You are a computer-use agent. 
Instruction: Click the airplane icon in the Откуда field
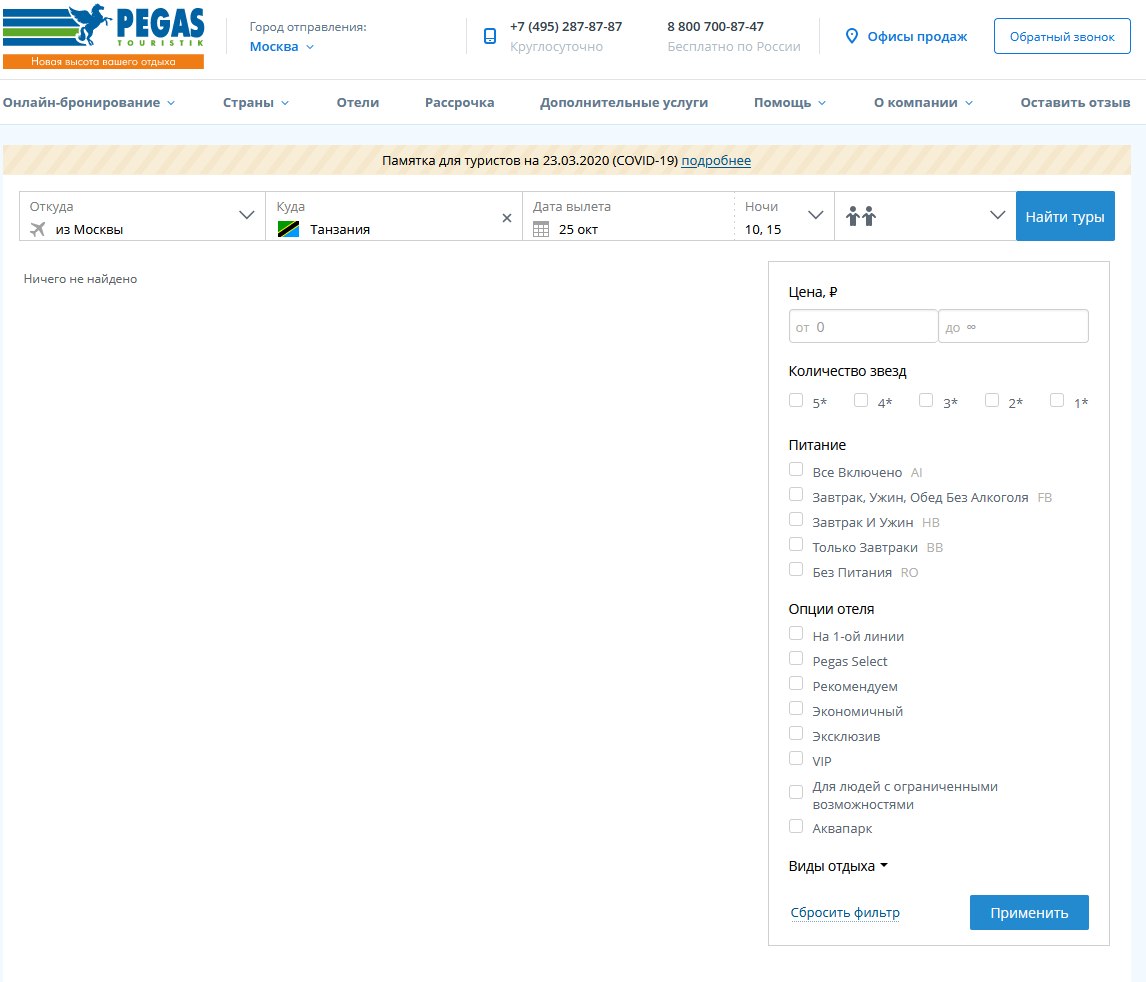(x=37, y=229)
